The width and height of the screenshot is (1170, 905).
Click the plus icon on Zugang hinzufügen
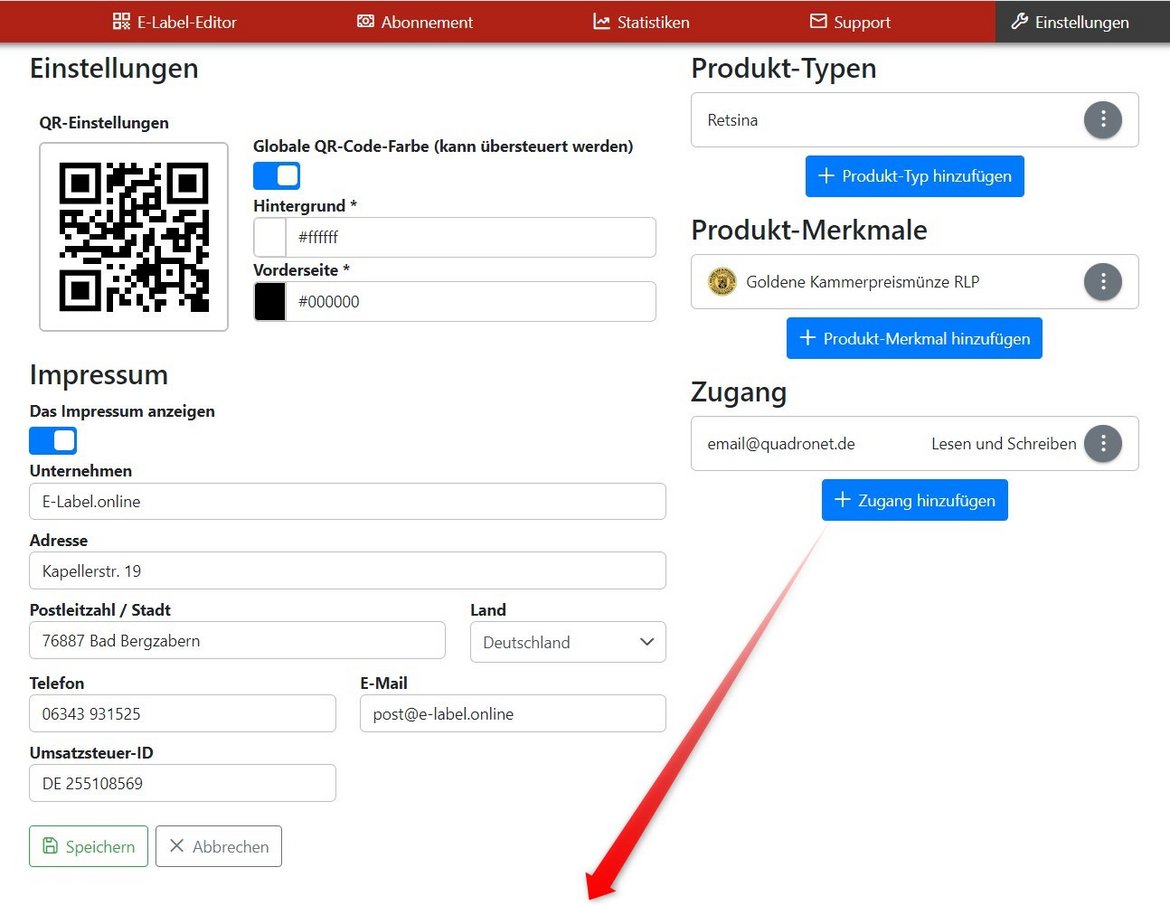click(x=842, y=499)
